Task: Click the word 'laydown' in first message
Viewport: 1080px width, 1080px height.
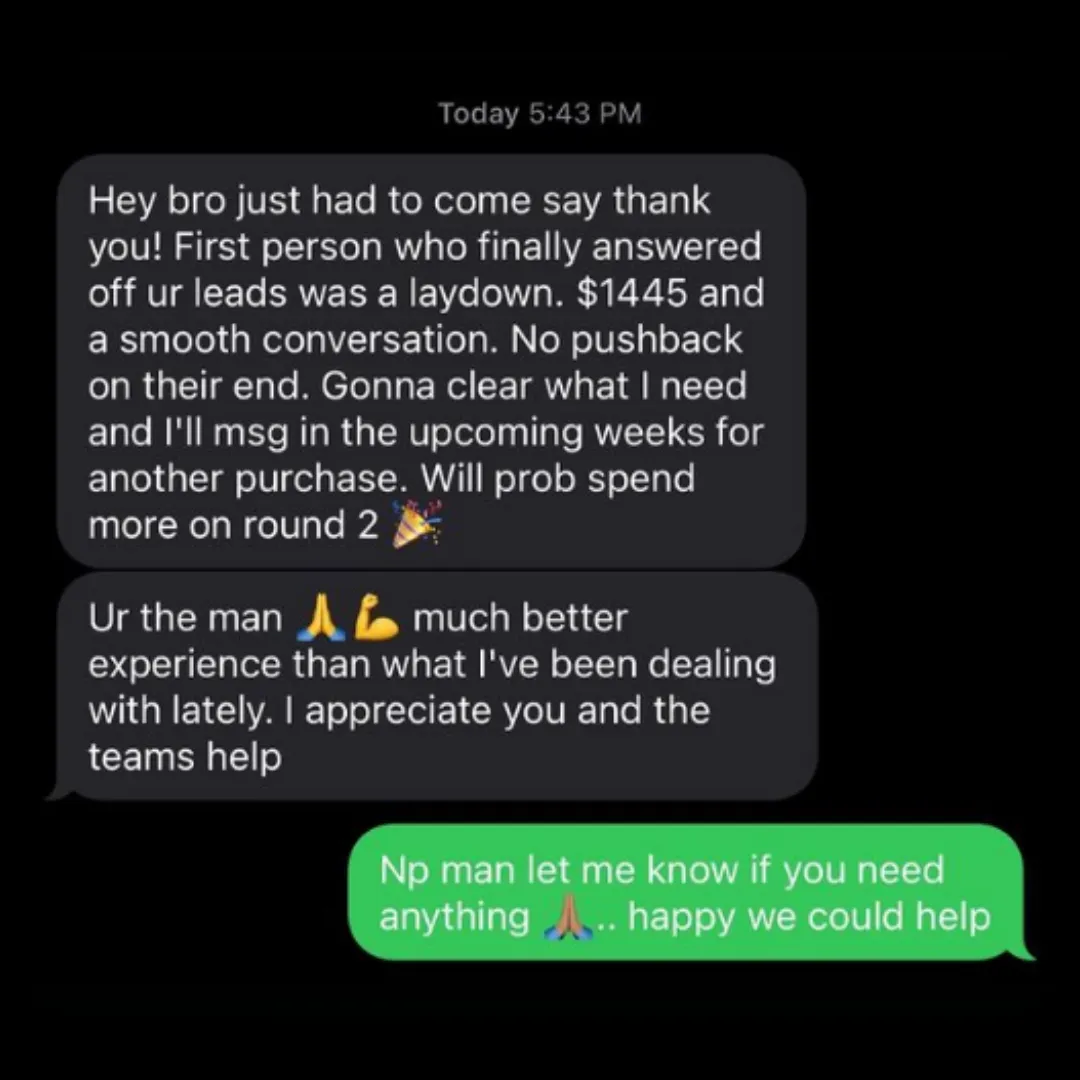Action: (x=481, y=295)
